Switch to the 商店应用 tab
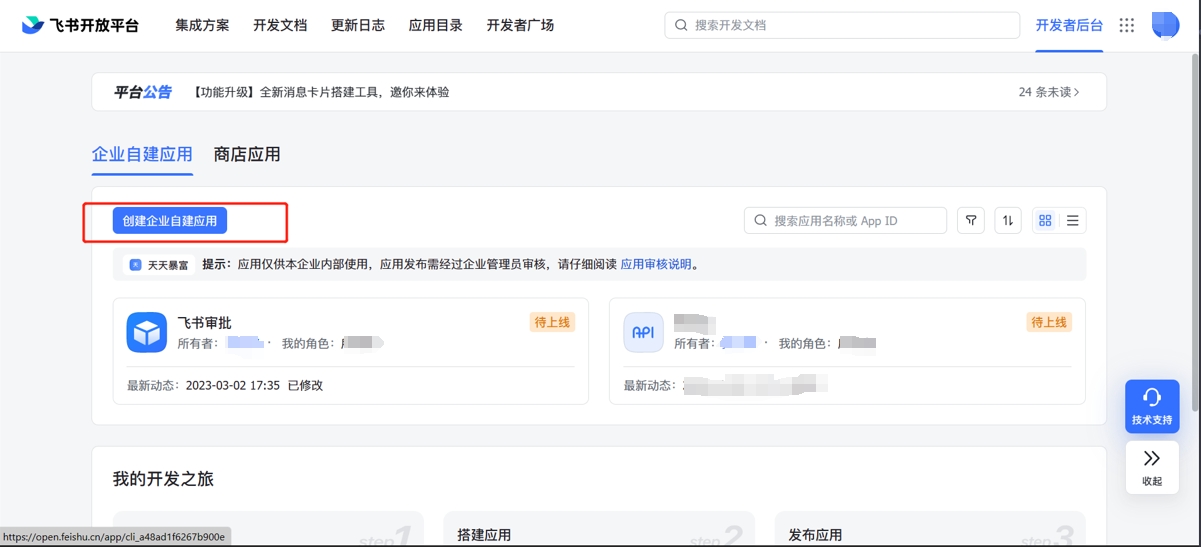1201x547 pixels. (x=247, y=154)
